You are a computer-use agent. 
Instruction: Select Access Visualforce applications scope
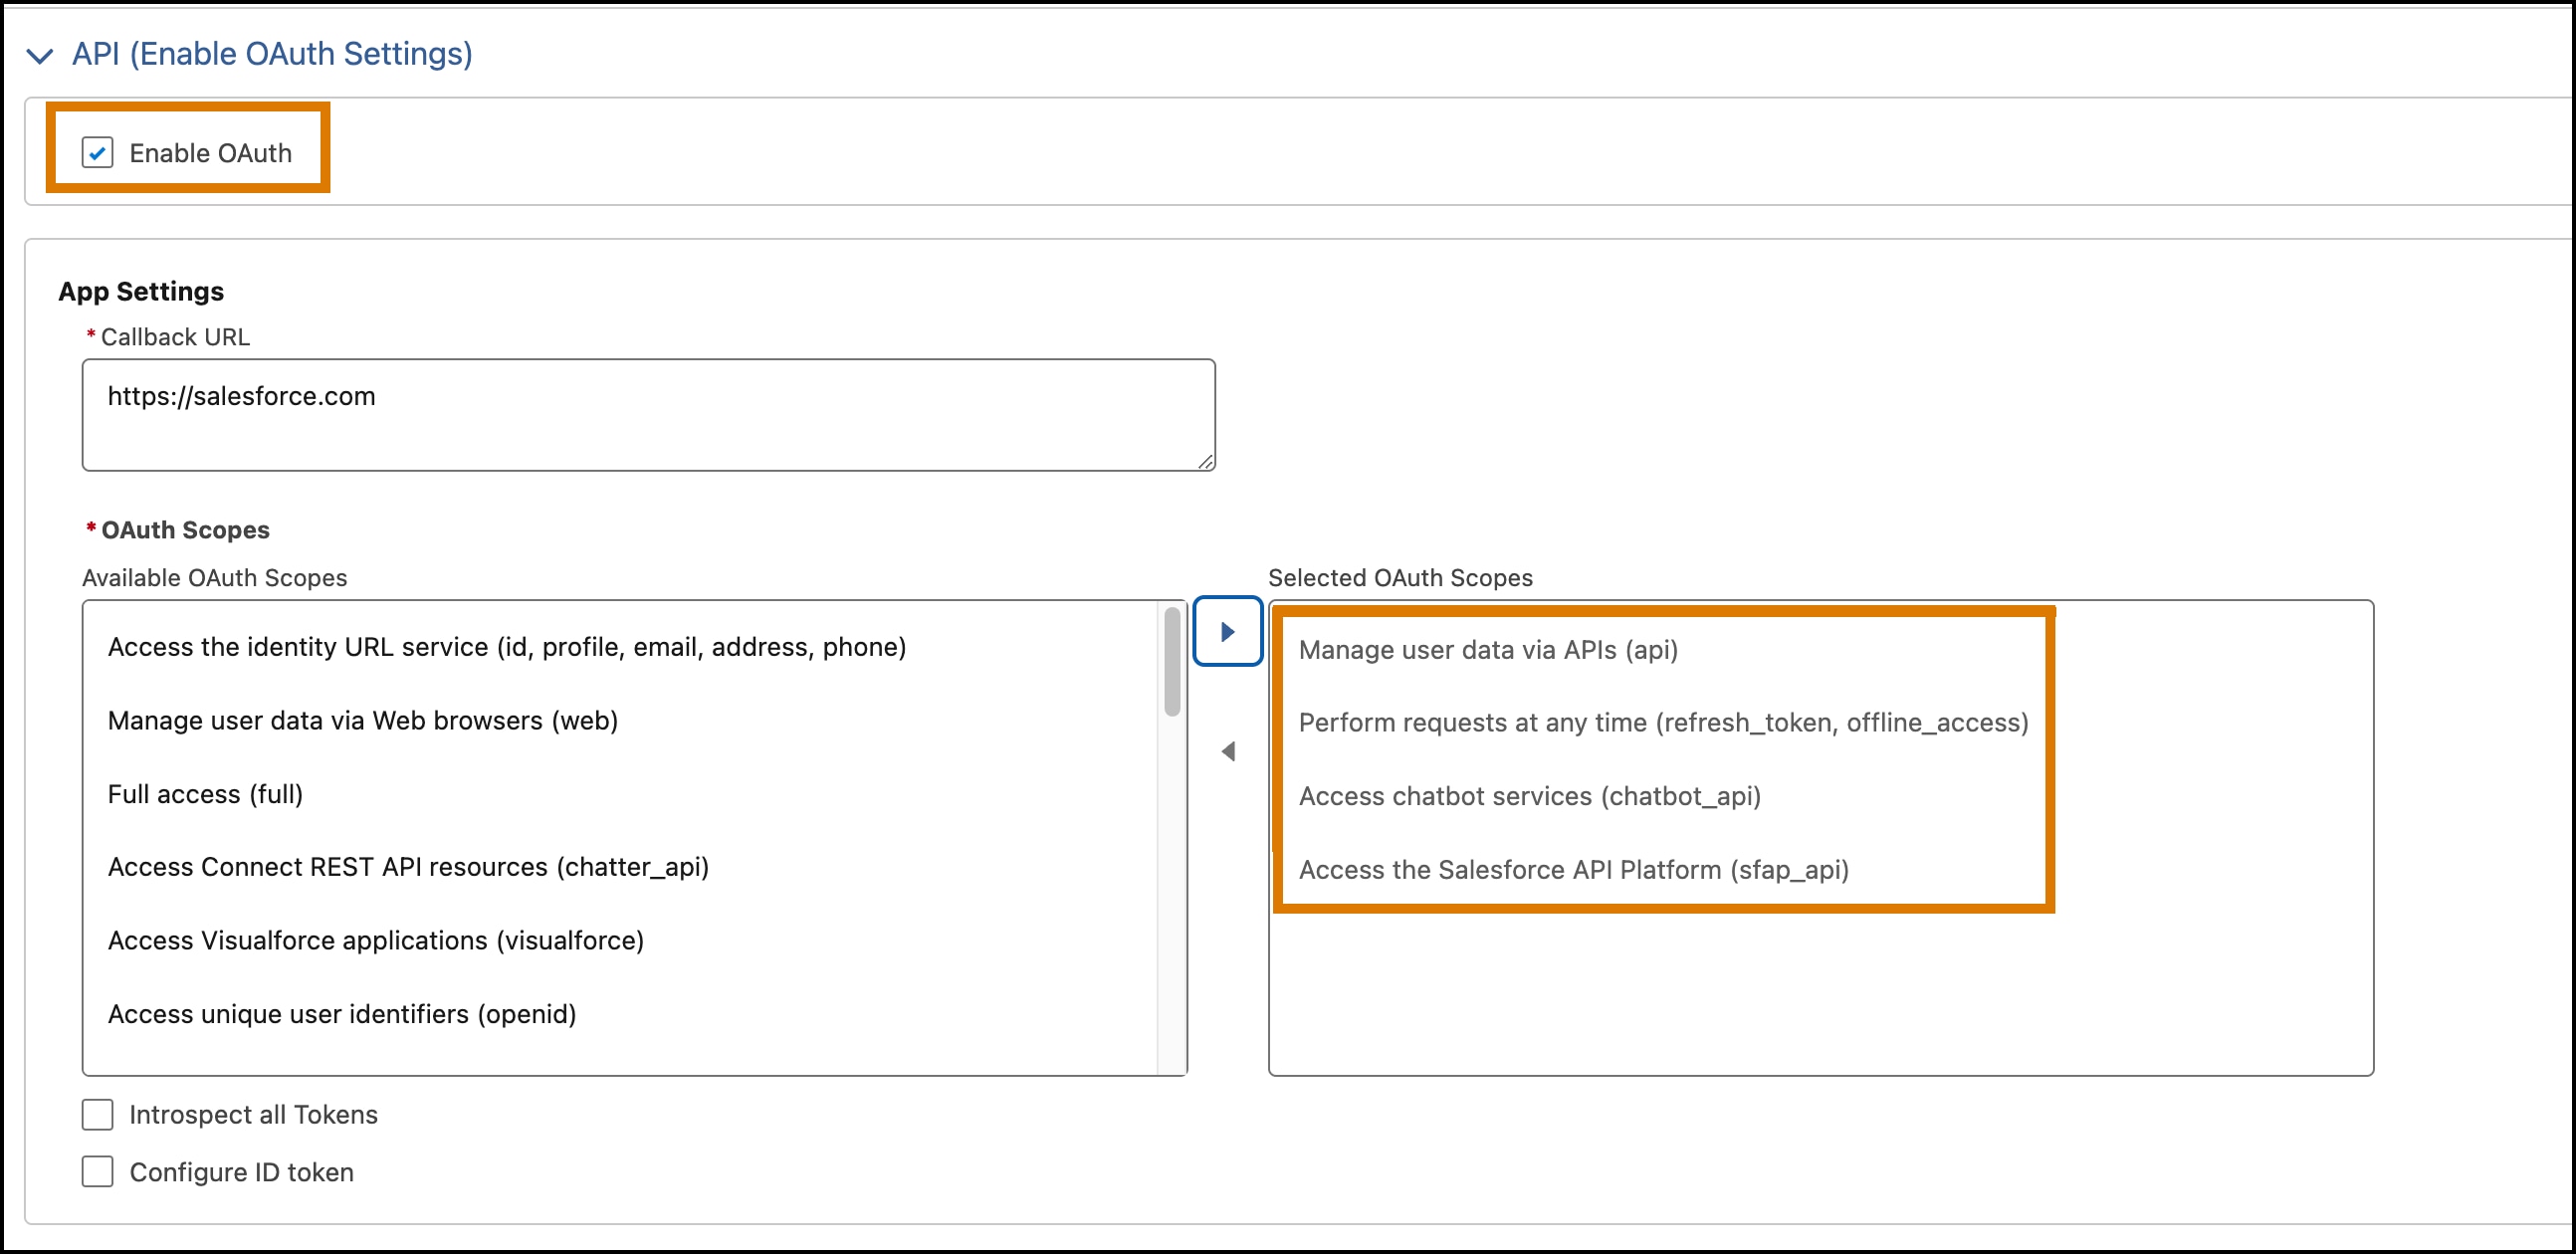click(375, 940)
